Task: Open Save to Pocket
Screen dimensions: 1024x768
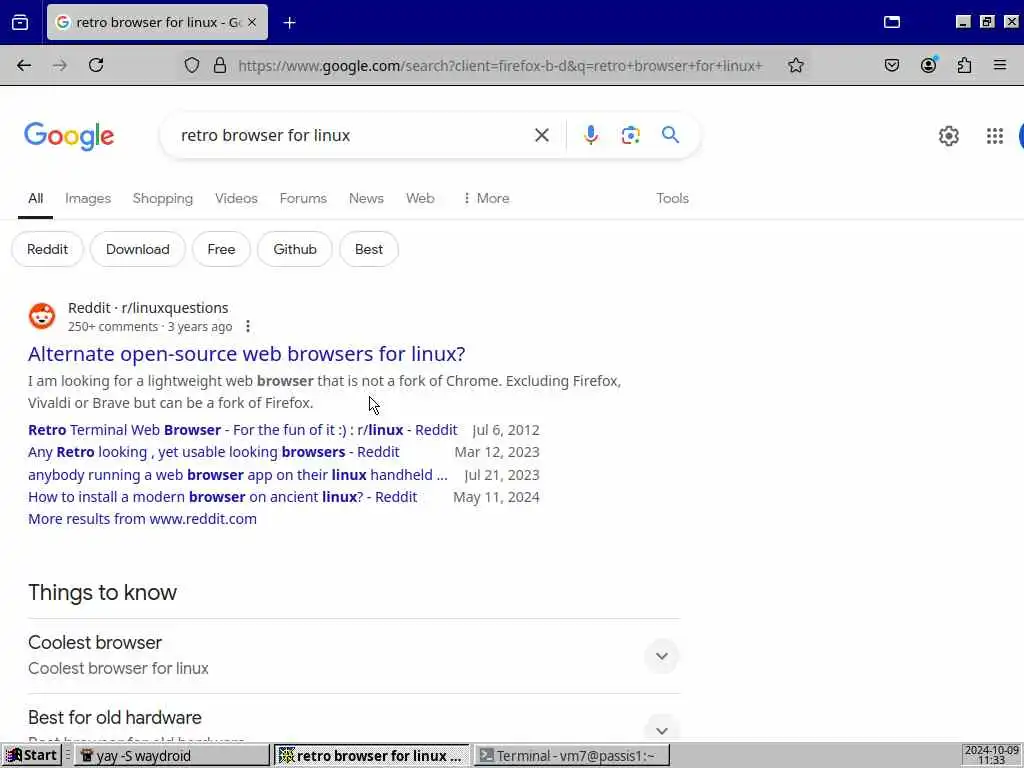Action: 892,65
